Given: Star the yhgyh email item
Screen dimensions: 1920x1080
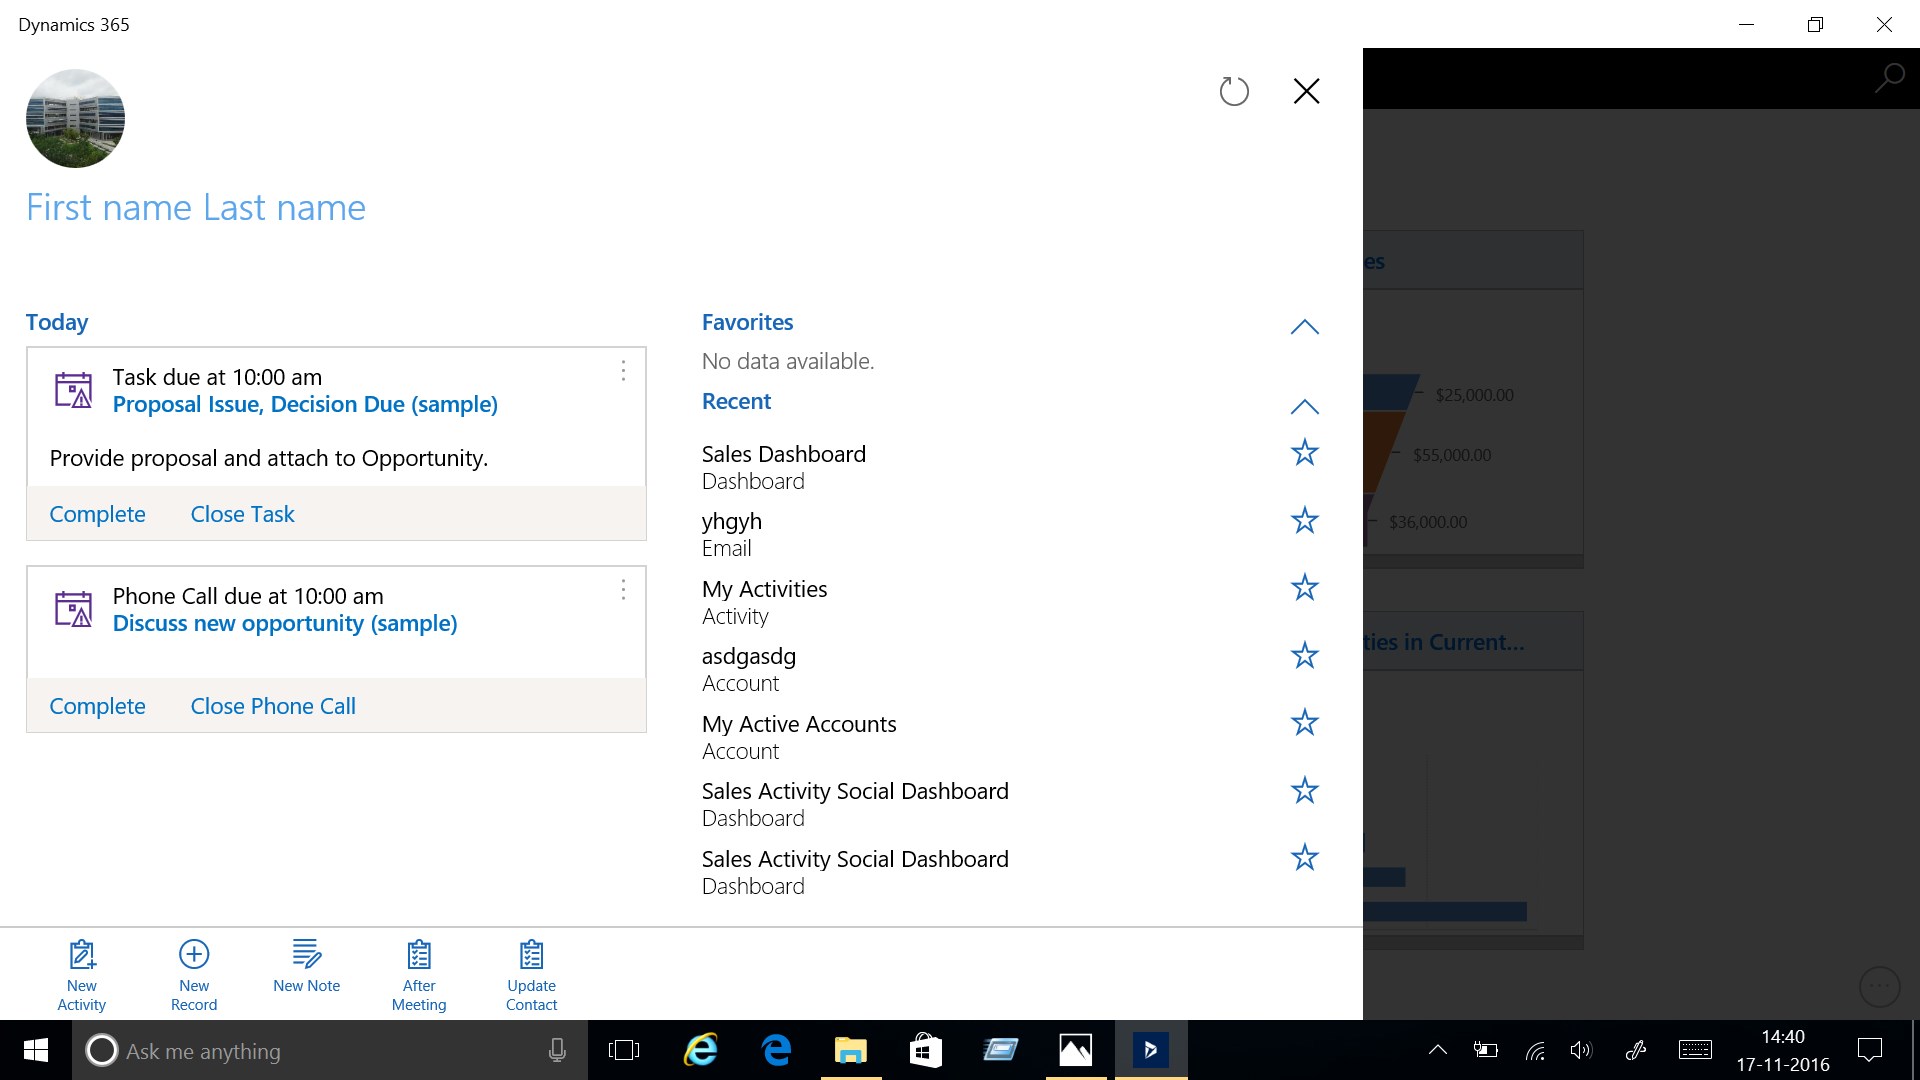Looking at the screenshot, I should [1304, 520].
